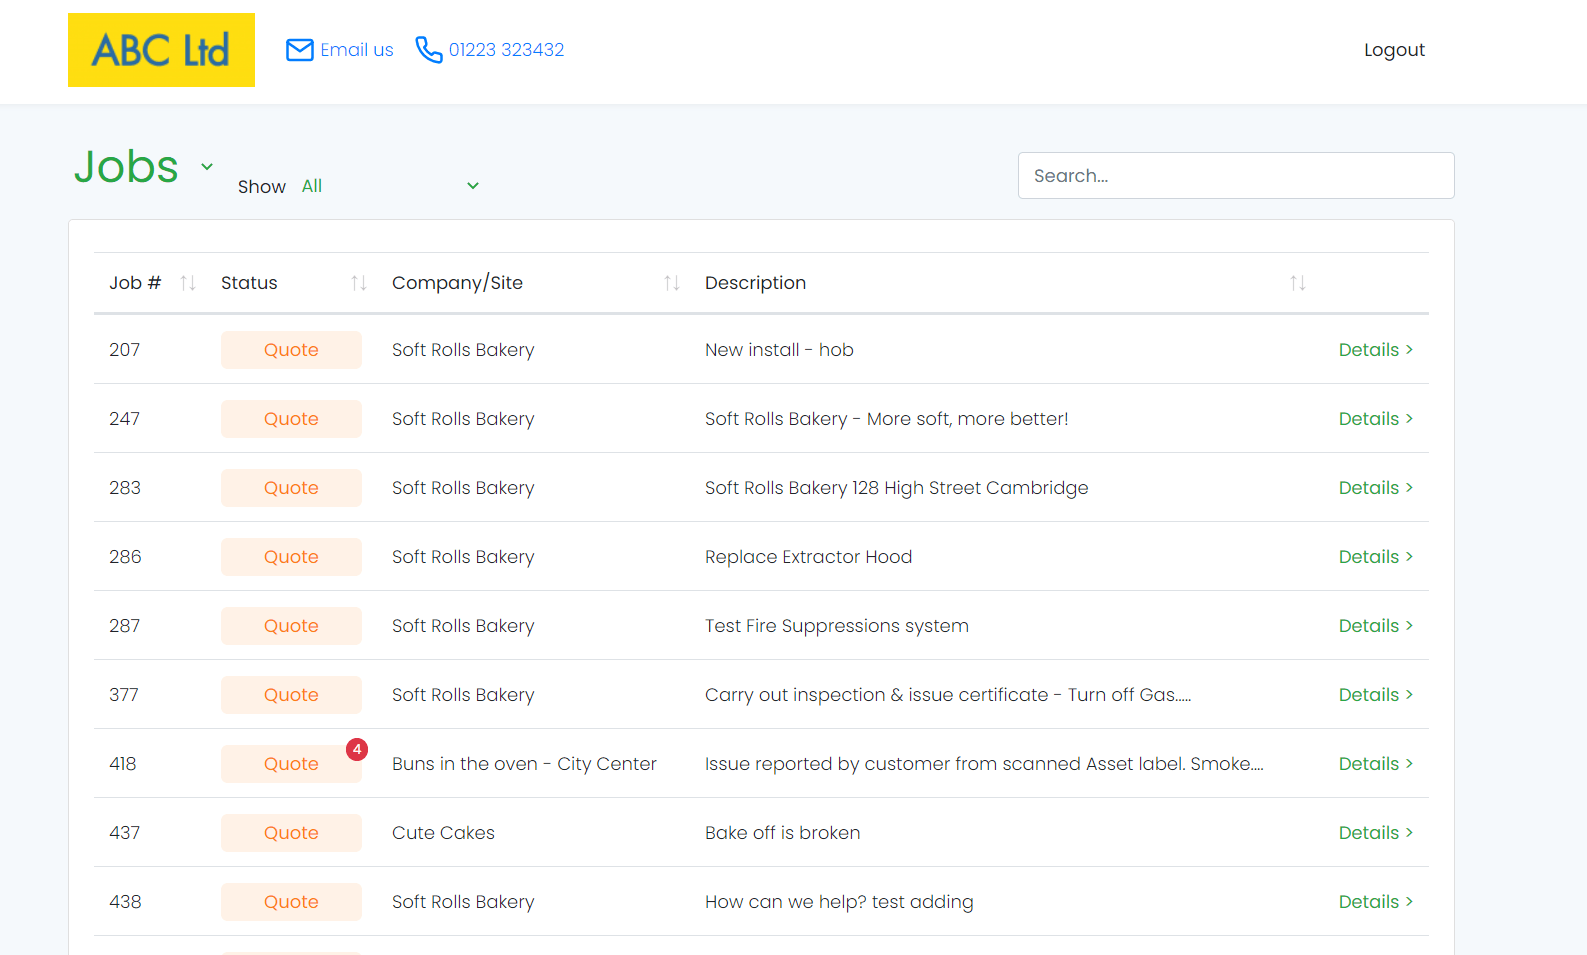The width and height of the screenshot is (1587, 955).
Task: Open the Show All filter dropdown
Action: click(x=390, y=186)
